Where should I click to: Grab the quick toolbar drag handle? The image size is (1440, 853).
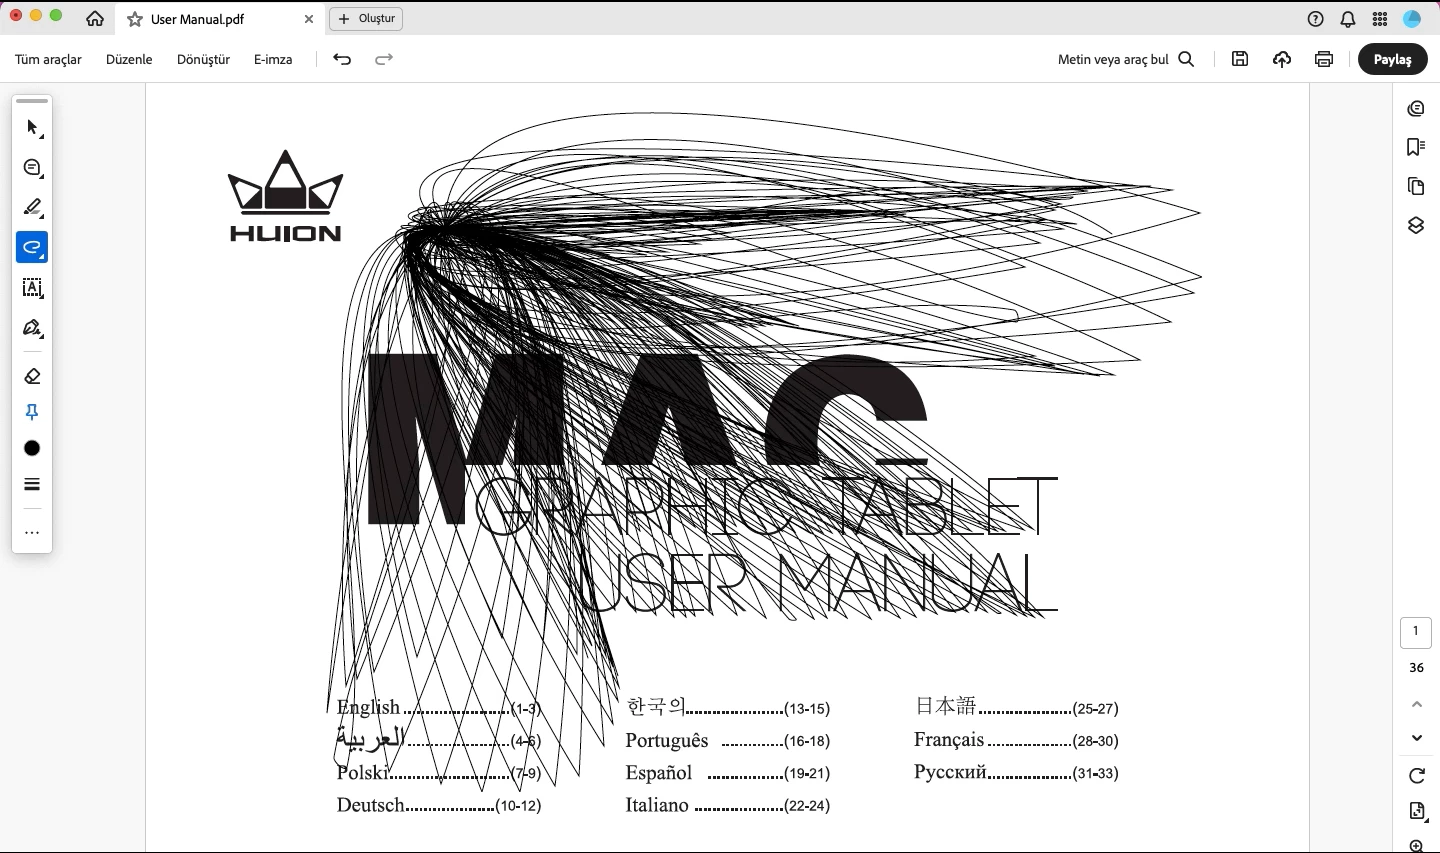click(32, 101)
